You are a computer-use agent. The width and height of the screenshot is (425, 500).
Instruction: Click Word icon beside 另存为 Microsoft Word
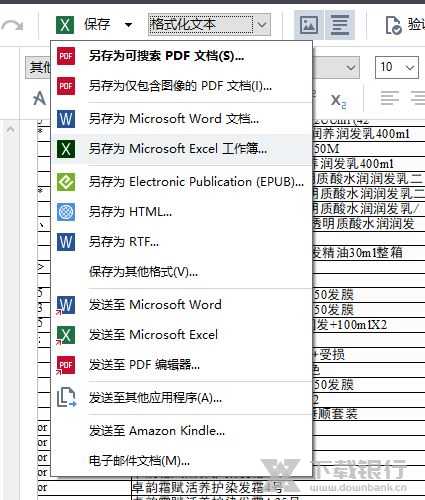point(66,119)
